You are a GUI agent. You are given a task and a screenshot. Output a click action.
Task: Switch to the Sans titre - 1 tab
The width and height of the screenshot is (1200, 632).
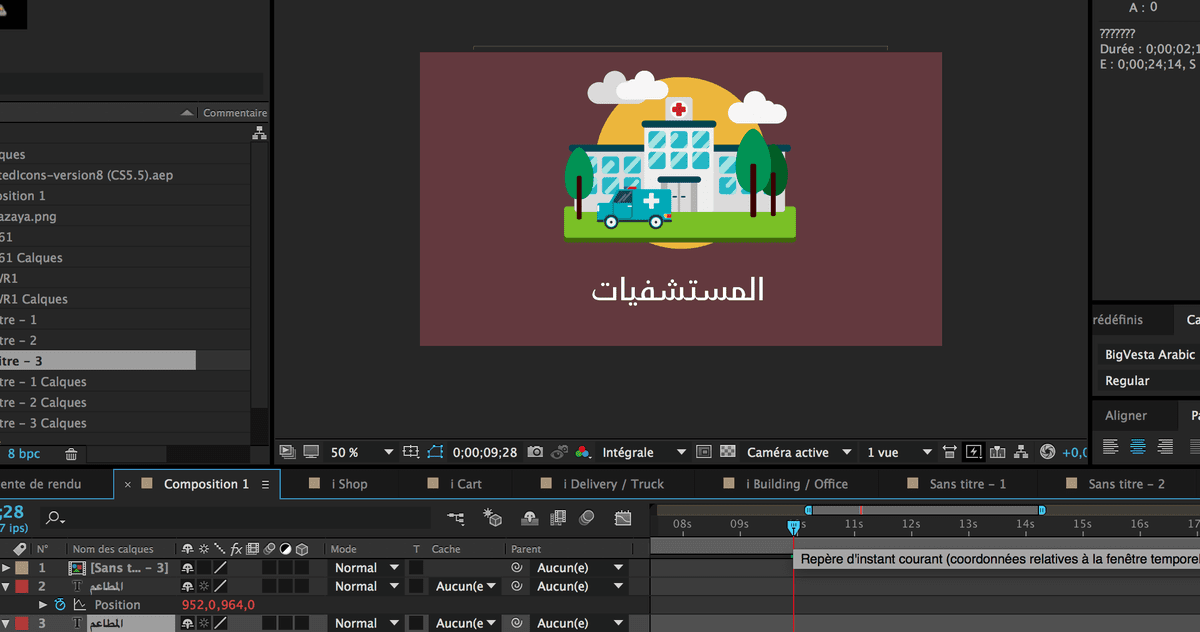(x=967, y=484)
